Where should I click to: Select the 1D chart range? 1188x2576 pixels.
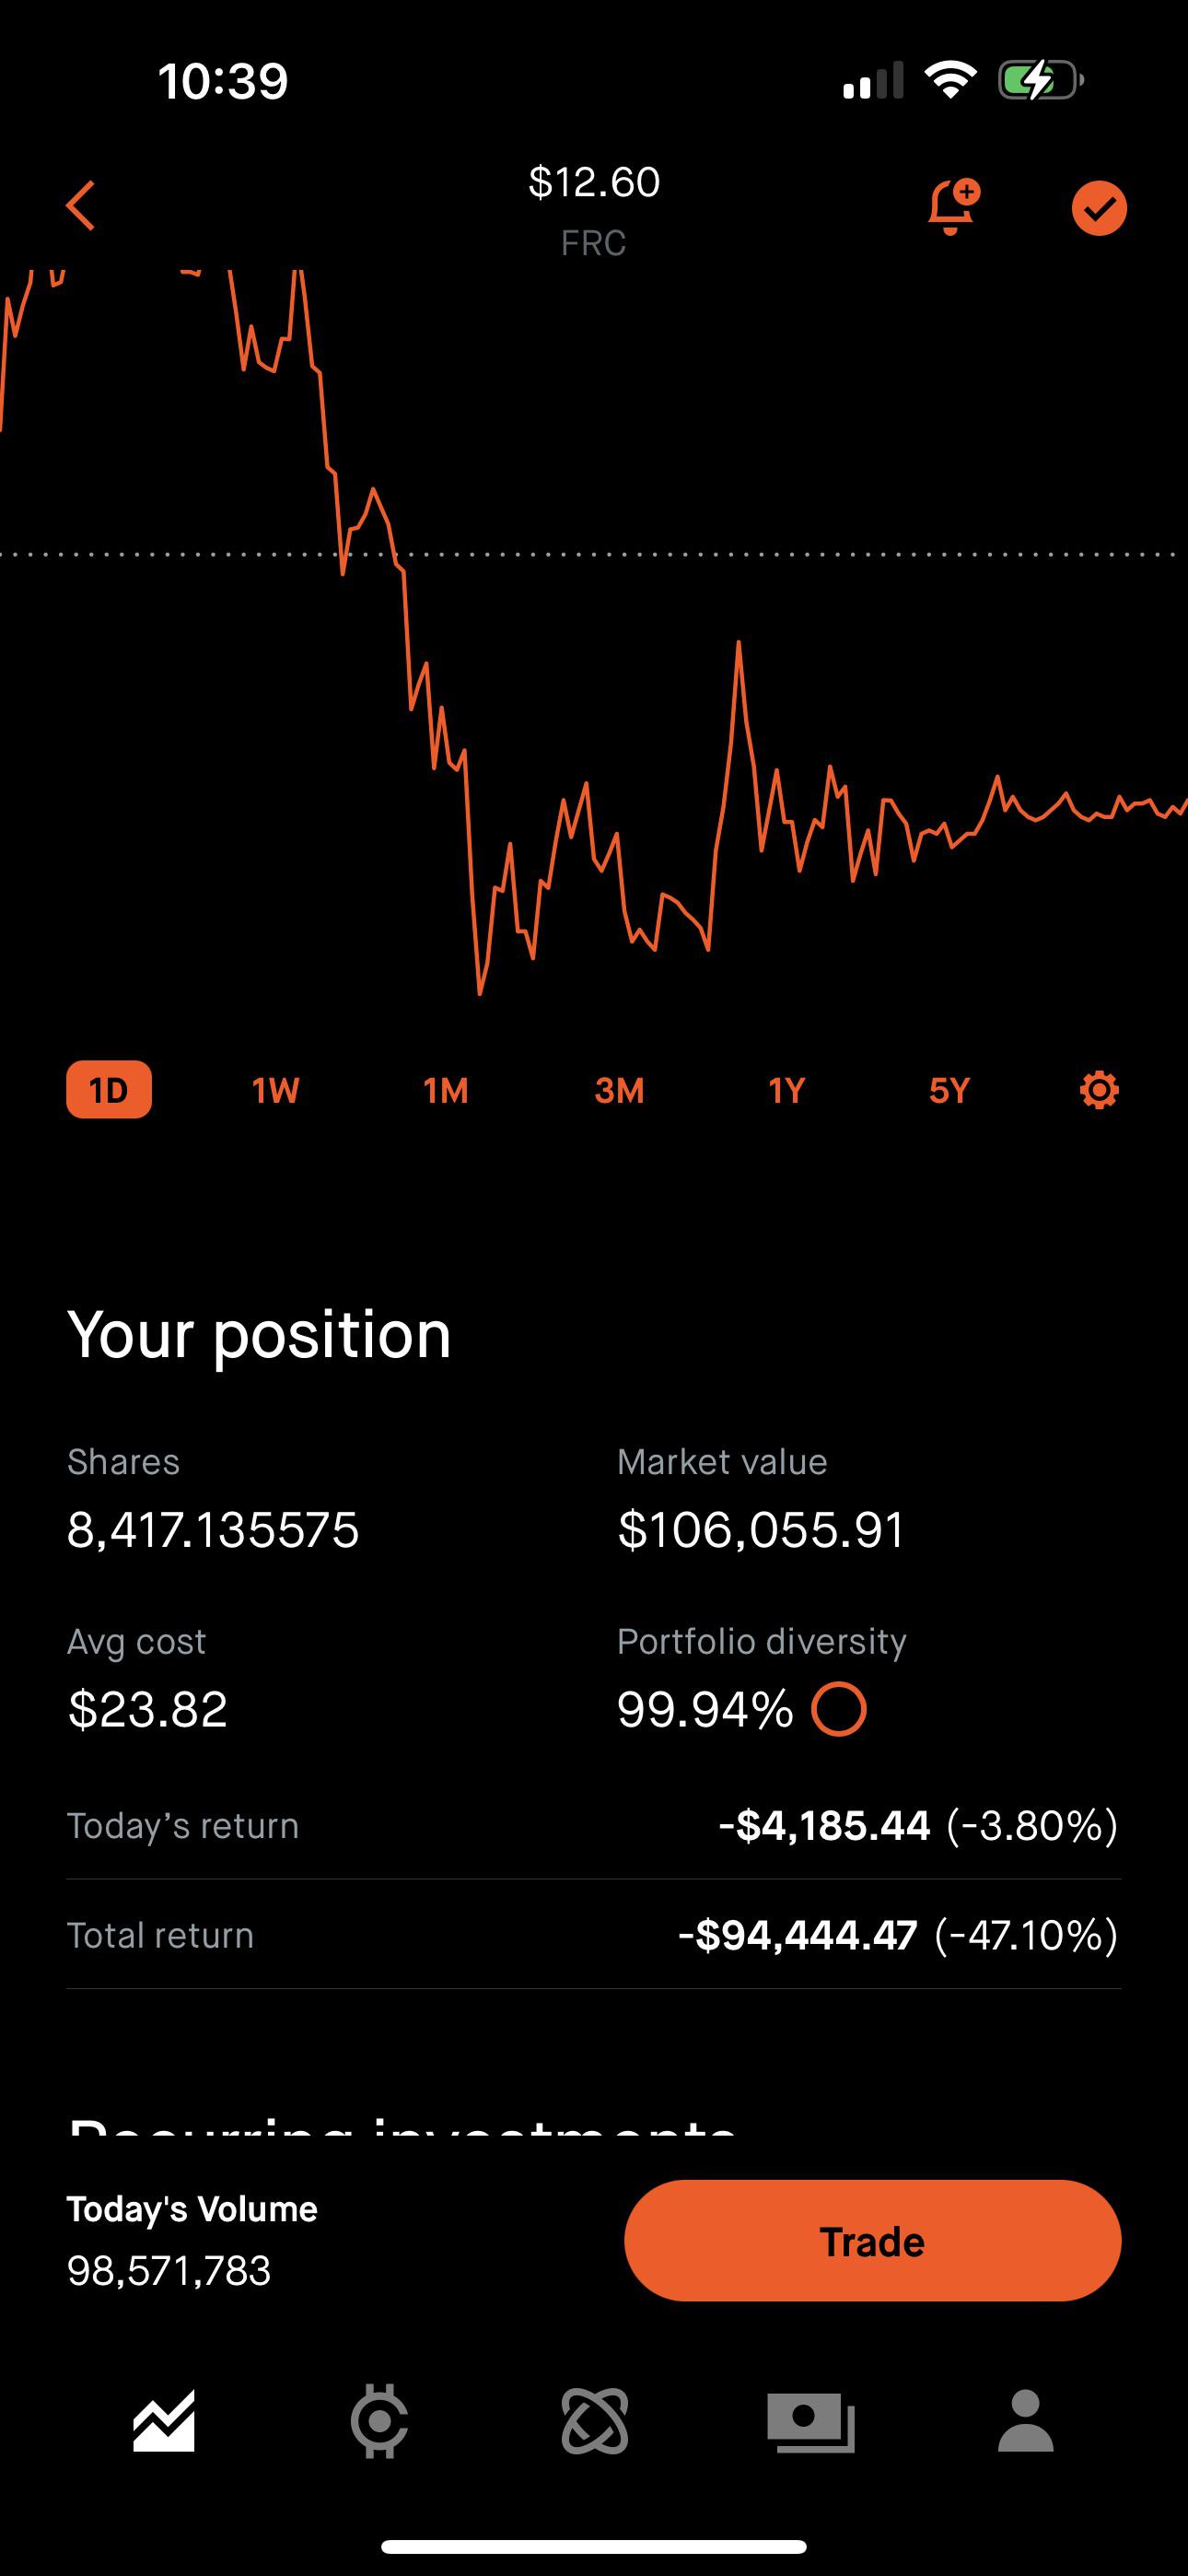coord(109,1089)
